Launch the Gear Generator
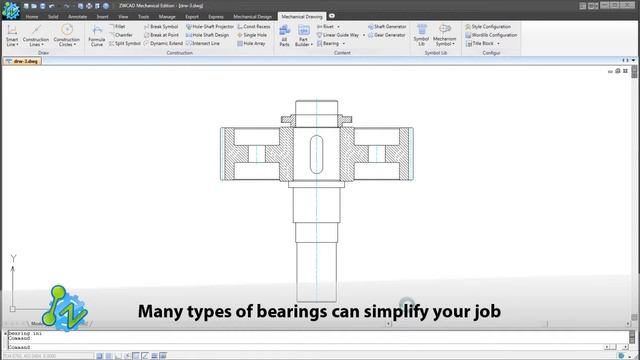The height and width of the screenshot is (360, 640). coord(387,35)
